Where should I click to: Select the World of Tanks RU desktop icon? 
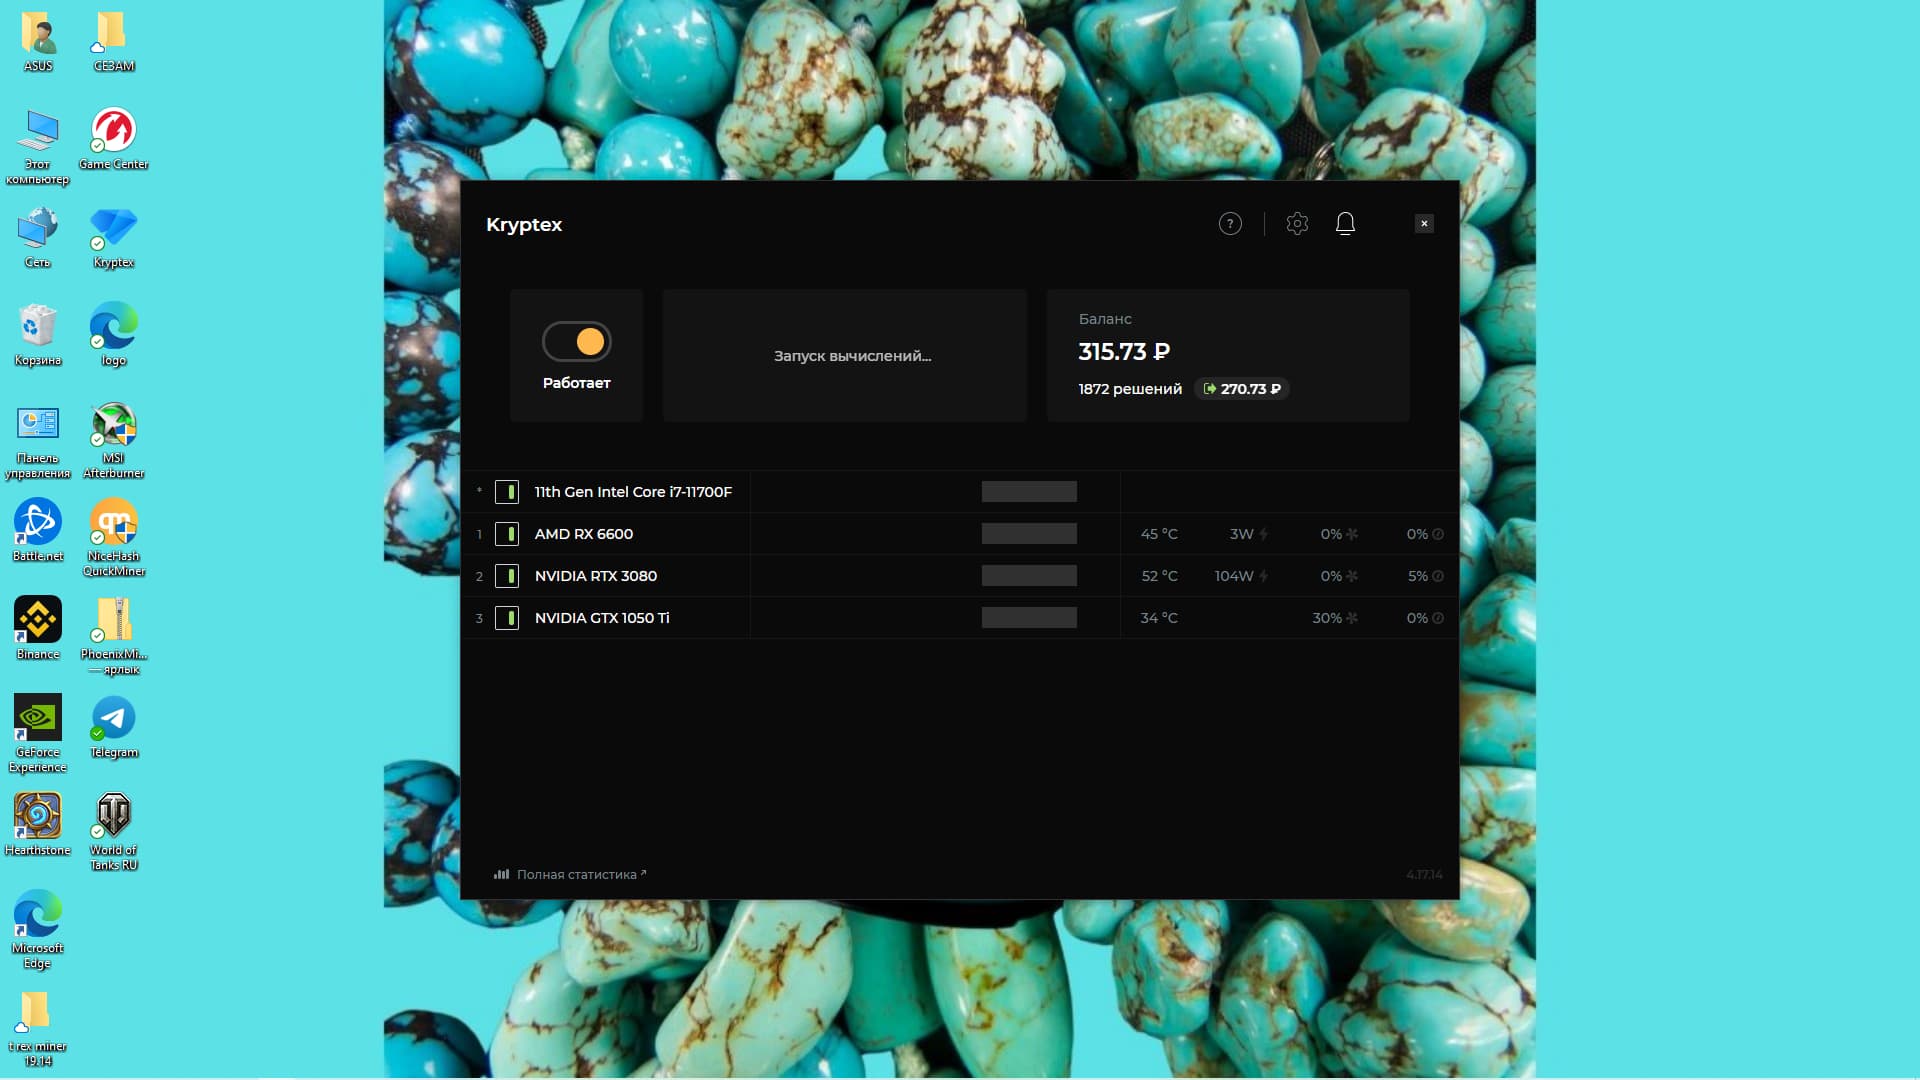pyautogui.click(x=114, y=832)
